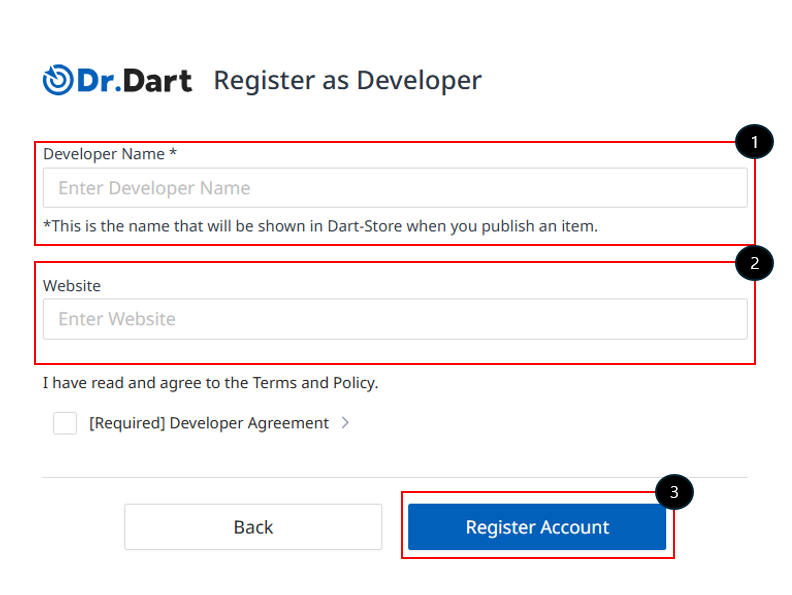This screenshot has height=595, width=792.
Task: Click the 'Website' field label
Action: [72, 286]
